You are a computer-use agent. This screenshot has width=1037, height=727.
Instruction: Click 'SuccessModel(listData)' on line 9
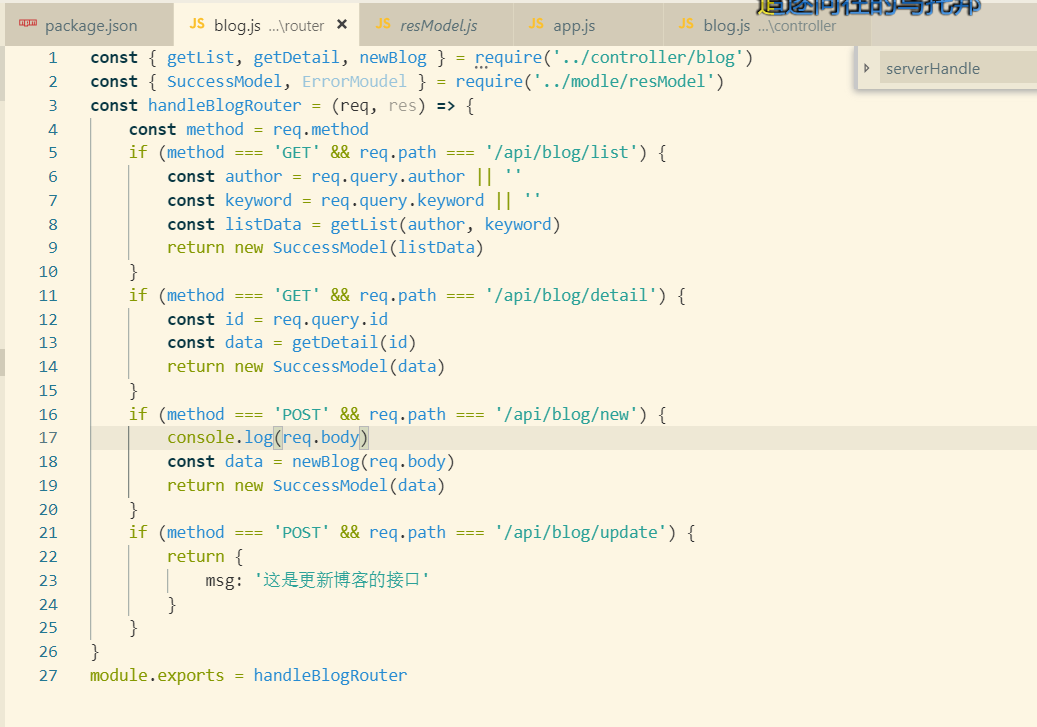coord(378,247)
